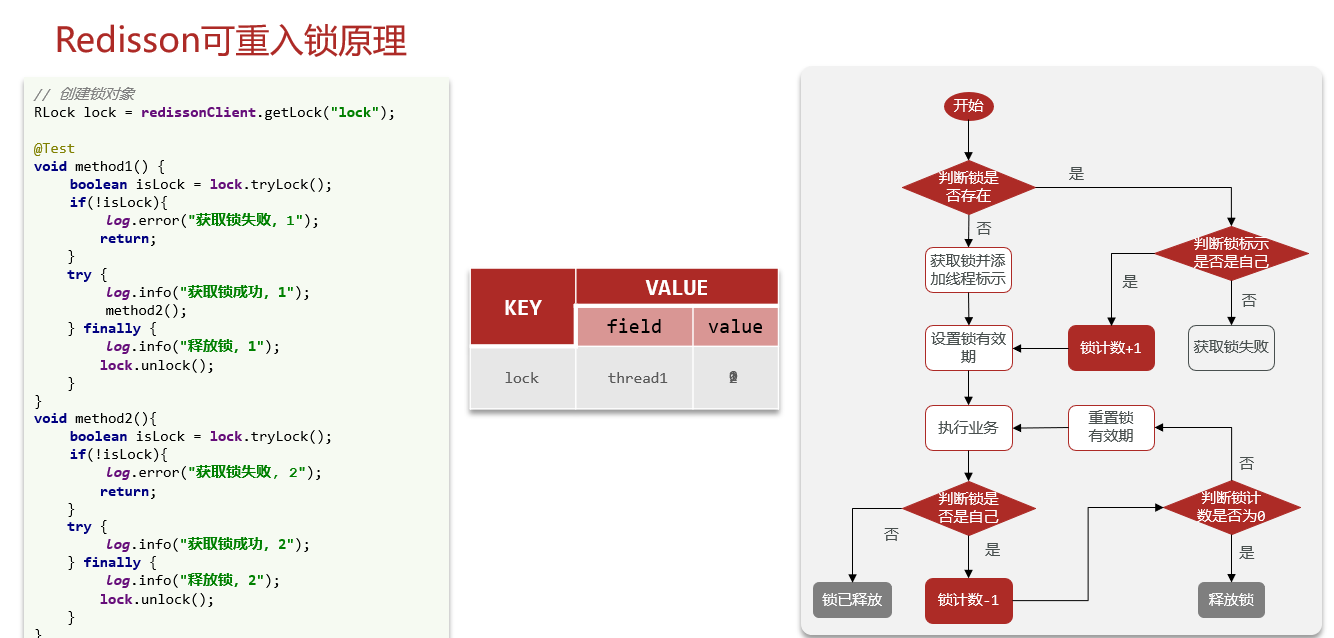This screenshot has height=638, width=1334.
Task: Click the 是 label above 释放锁
Action: pyautogui.click(x=1247, y=552)
